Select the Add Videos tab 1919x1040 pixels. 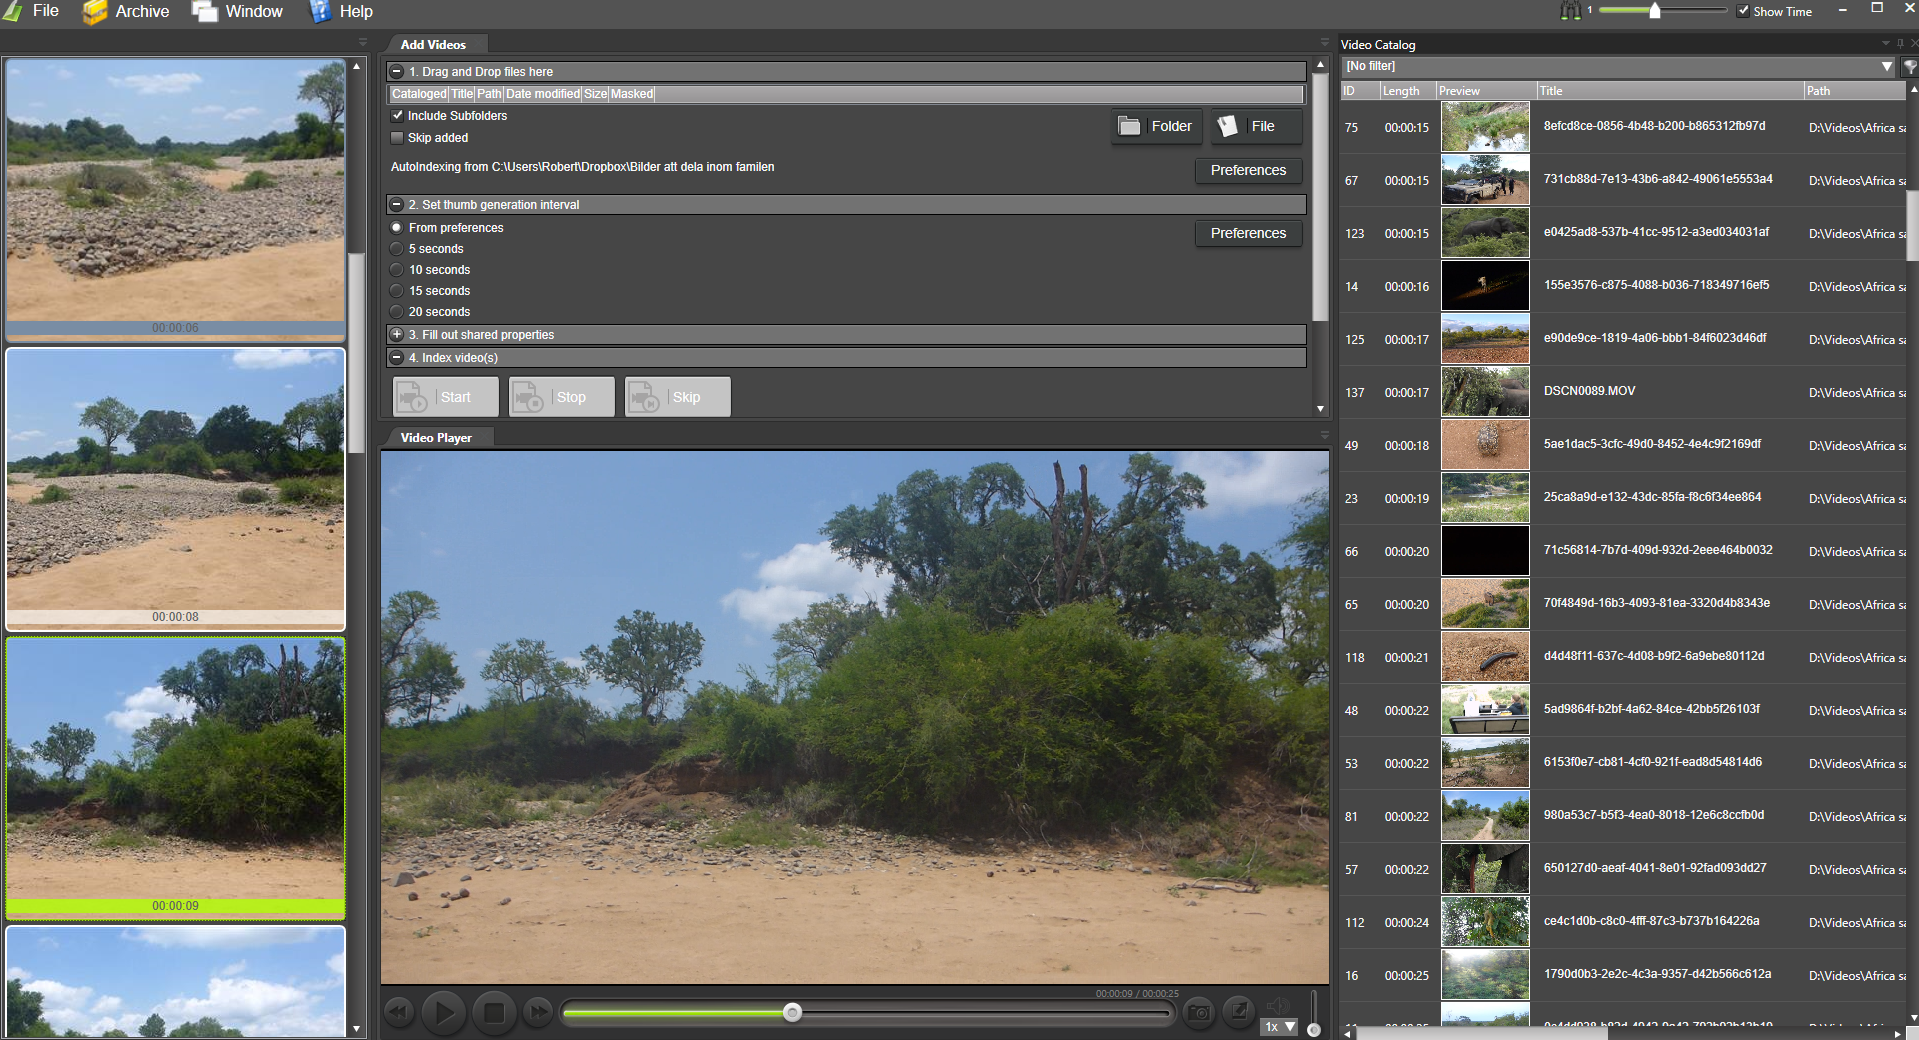click(433, 44)
